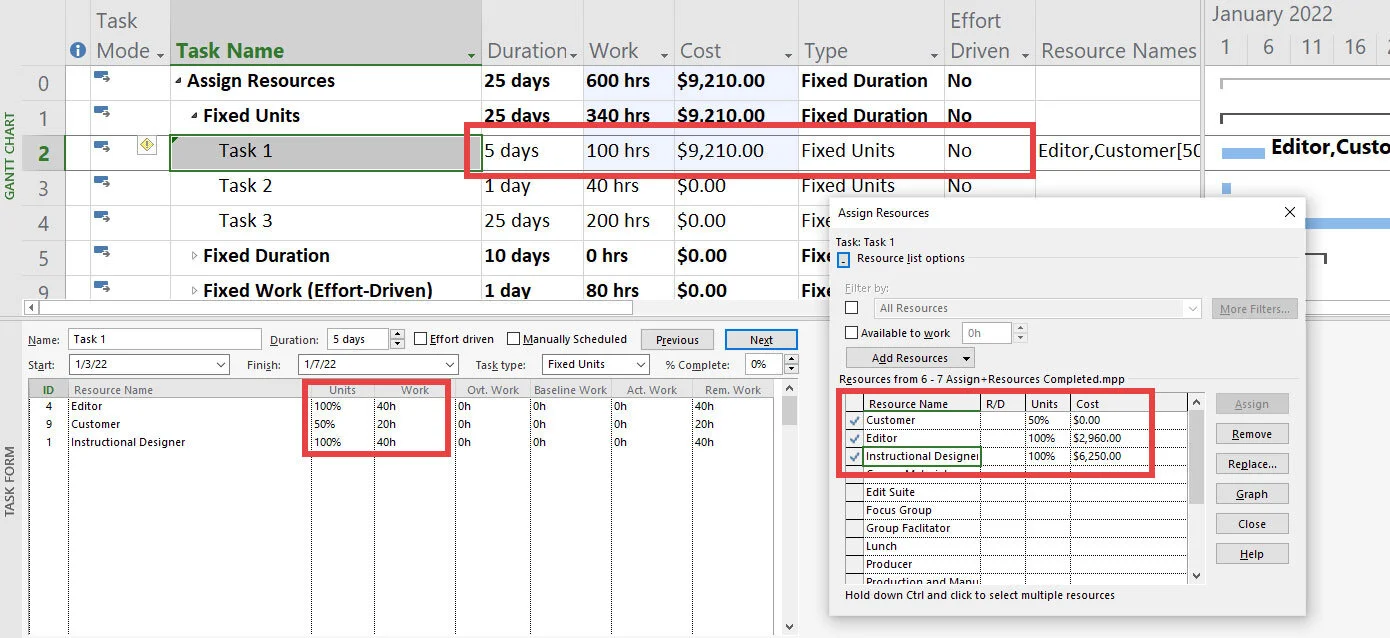Screen dimensions: 1390x638
Task: Expand the Fixed Duration summary task
Action: (x=195, y=256)
